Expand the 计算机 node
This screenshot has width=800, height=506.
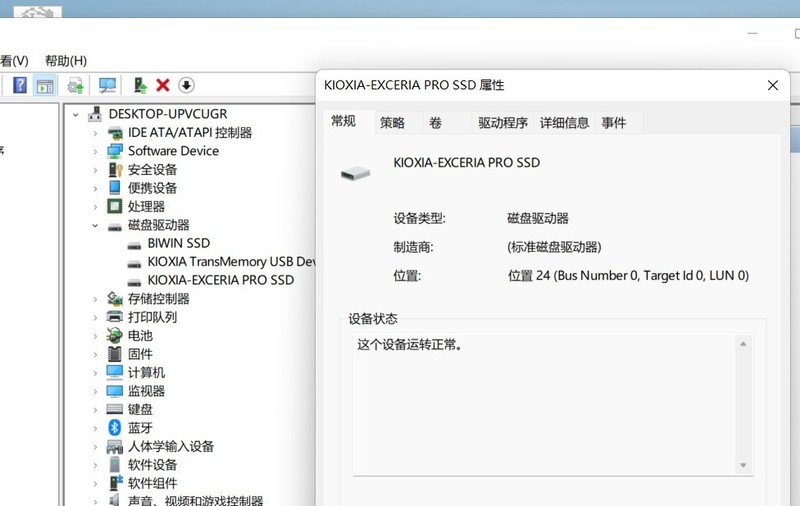[95, 373]
